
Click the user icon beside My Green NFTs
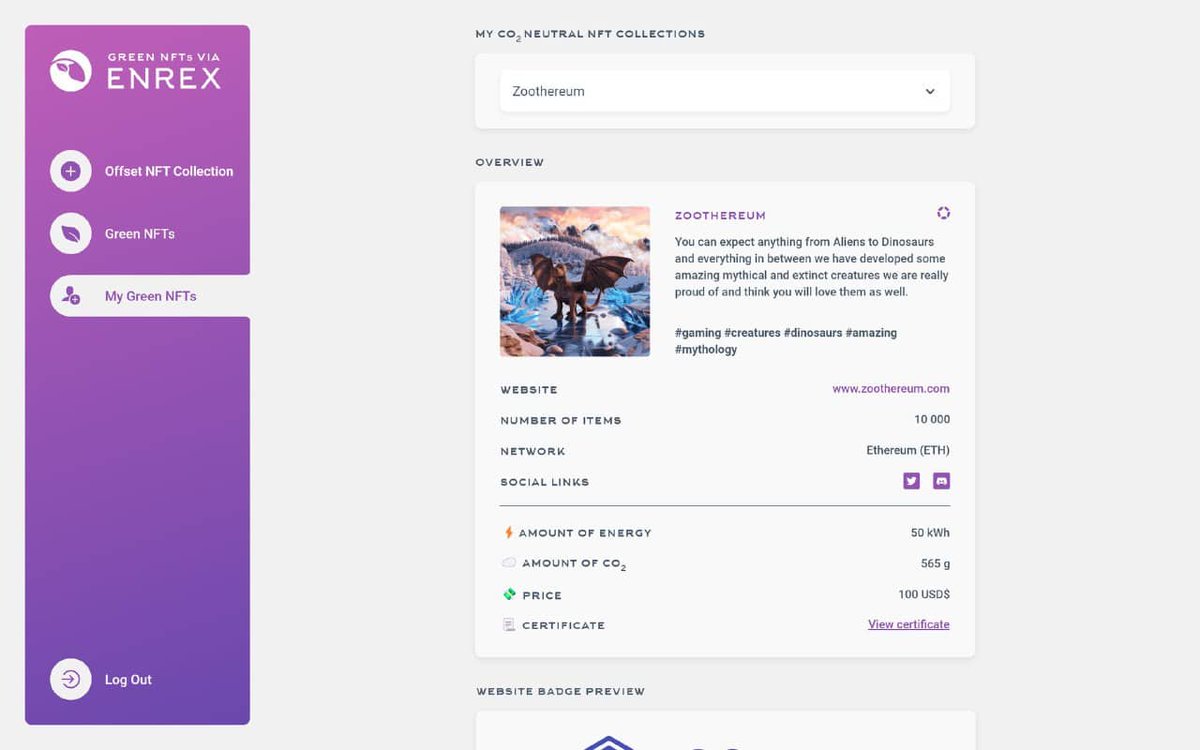pyautogui.click(x=71, y=296)
